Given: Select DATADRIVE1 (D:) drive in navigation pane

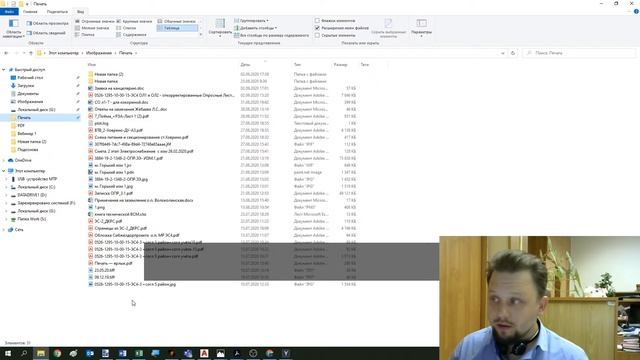Looking at the screenshot, I should 32,195.
